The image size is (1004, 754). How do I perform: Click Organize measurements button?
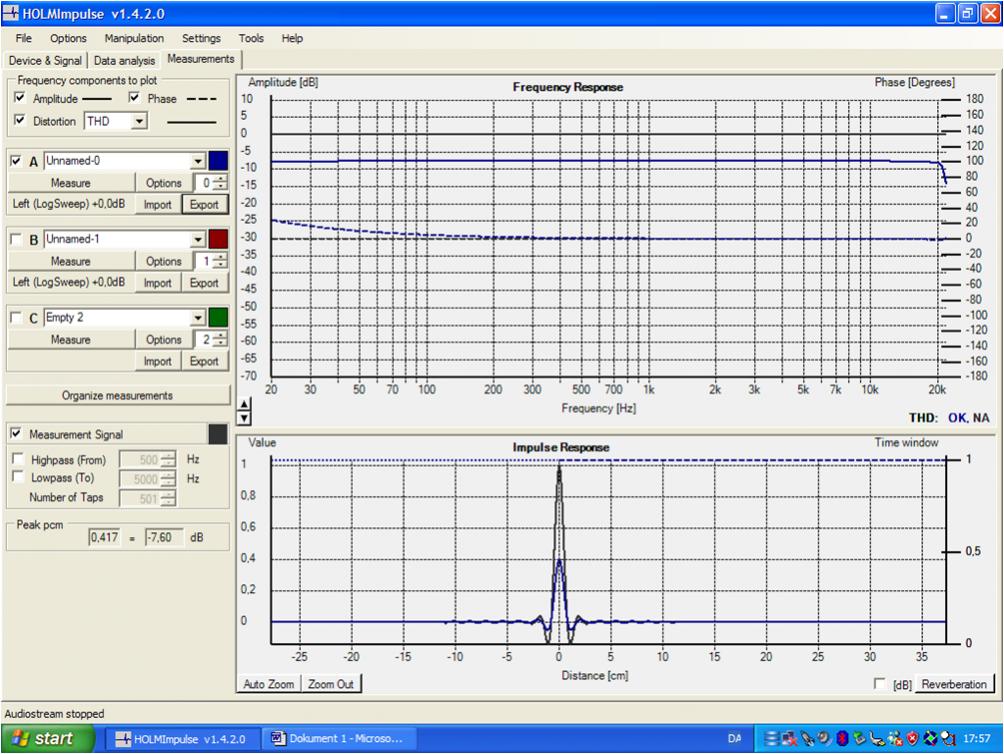(117, 396)
